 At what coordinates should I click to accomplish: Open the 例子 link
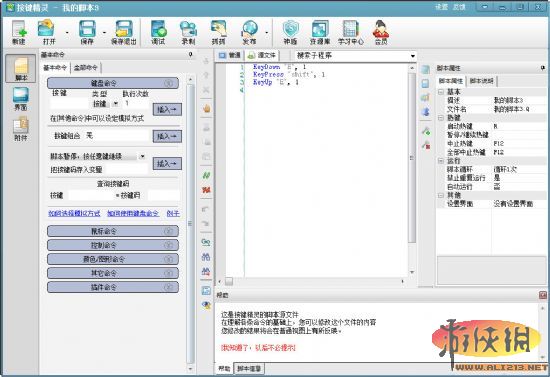point(173,213)
